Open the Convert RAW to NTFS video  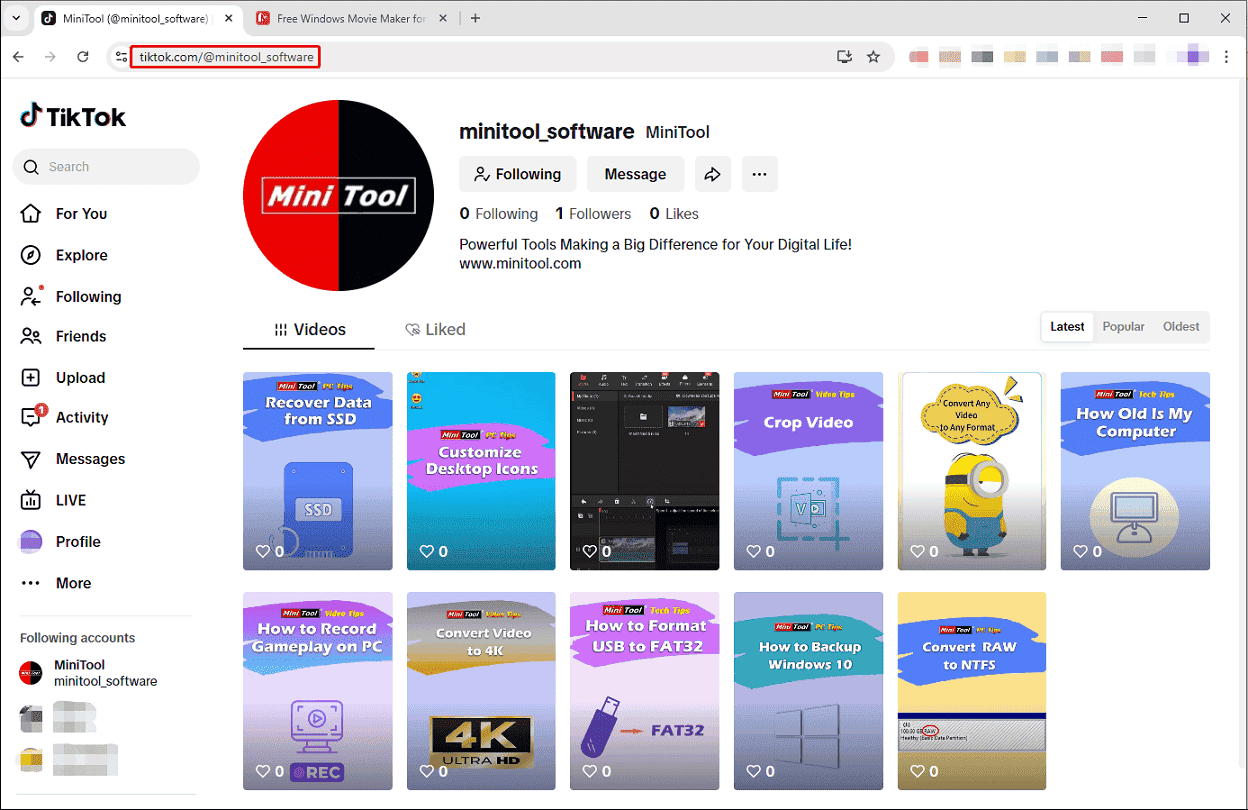(x=972, y=691)
